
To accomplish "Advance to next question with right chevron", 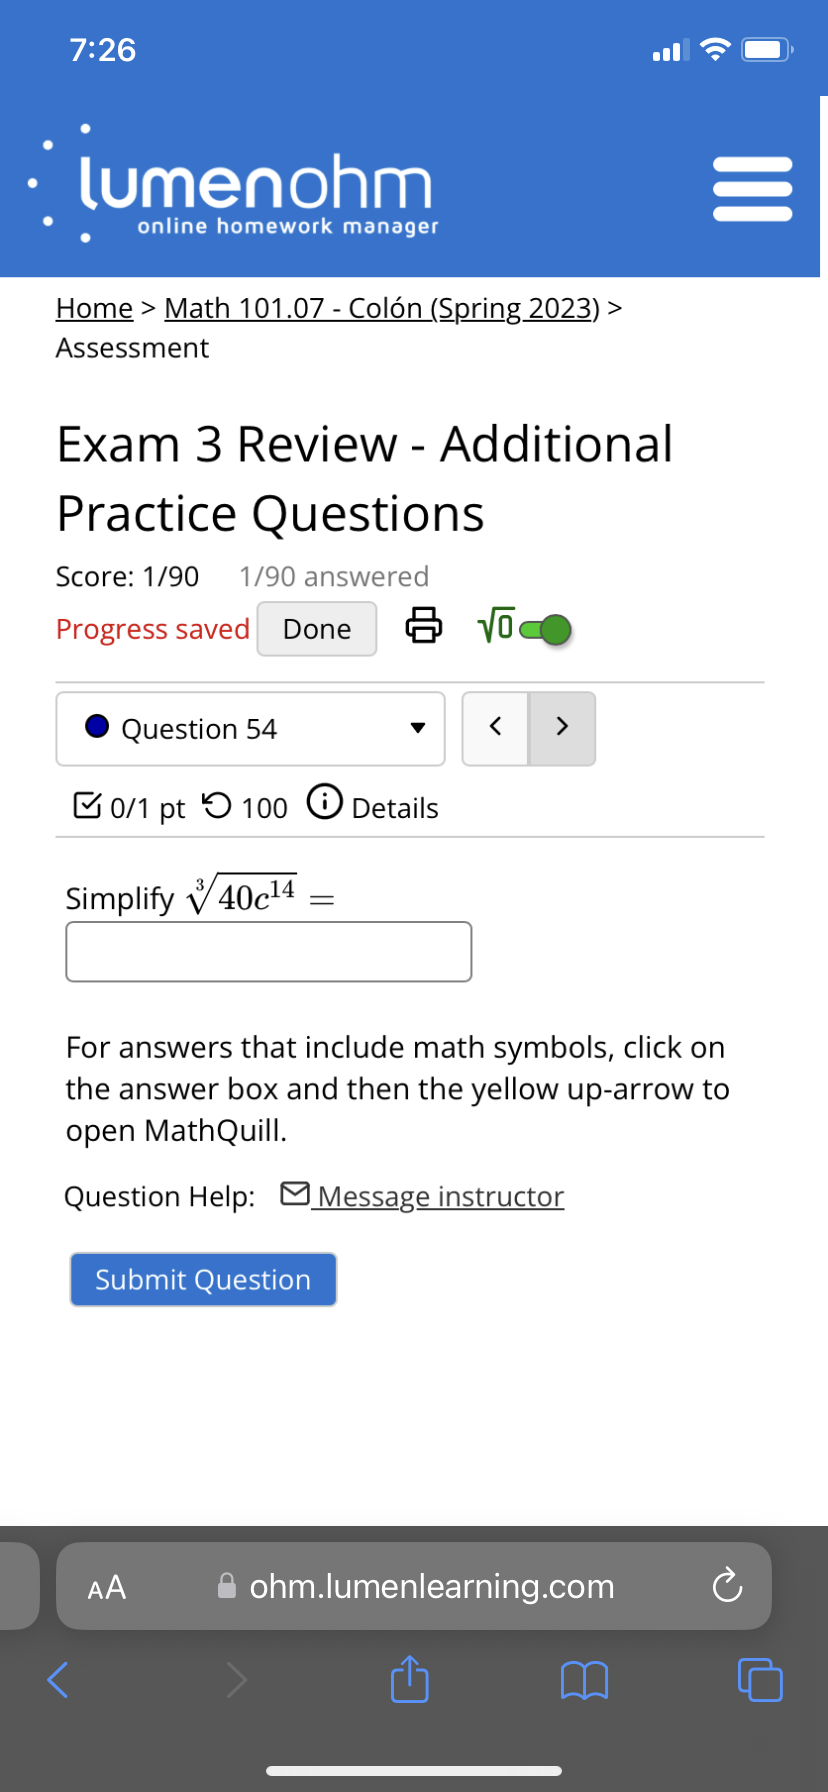I will point(562,727).
